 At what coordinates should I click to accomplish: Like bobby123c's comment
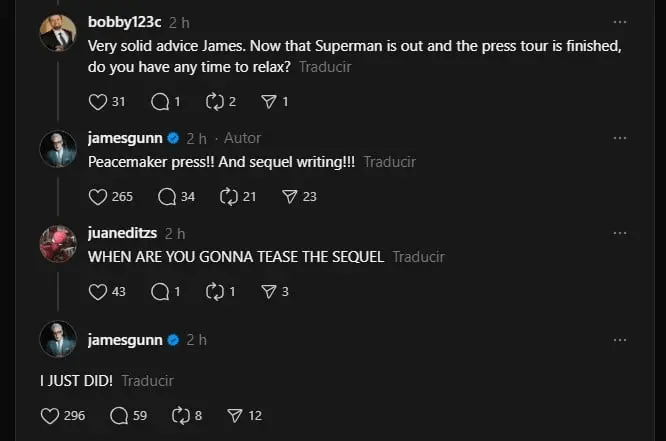point(98,101)
